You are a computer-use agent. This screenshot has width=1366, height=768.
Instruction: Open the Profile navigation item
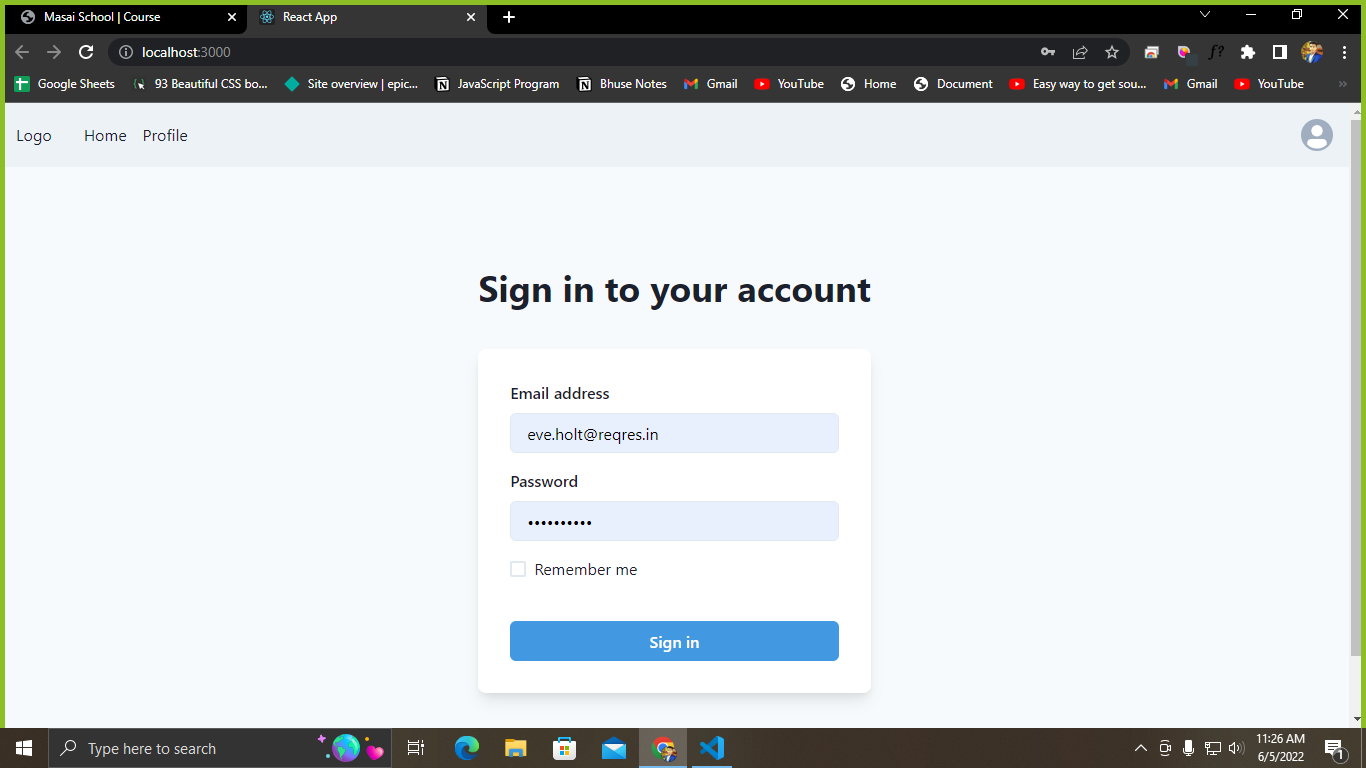click(x=165, y=135)
